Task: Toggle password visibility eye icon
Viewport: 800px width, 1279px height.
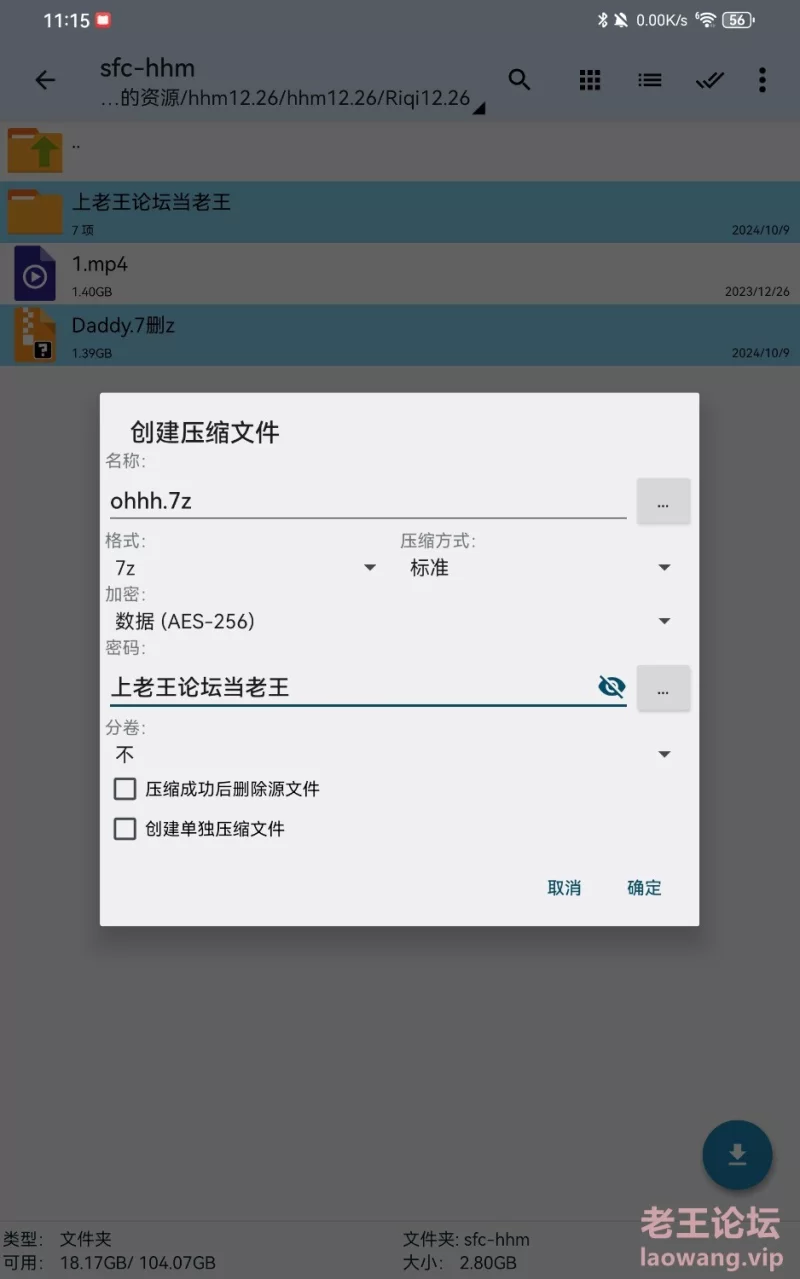Action: pyautogui.click(x=611, y=686)
